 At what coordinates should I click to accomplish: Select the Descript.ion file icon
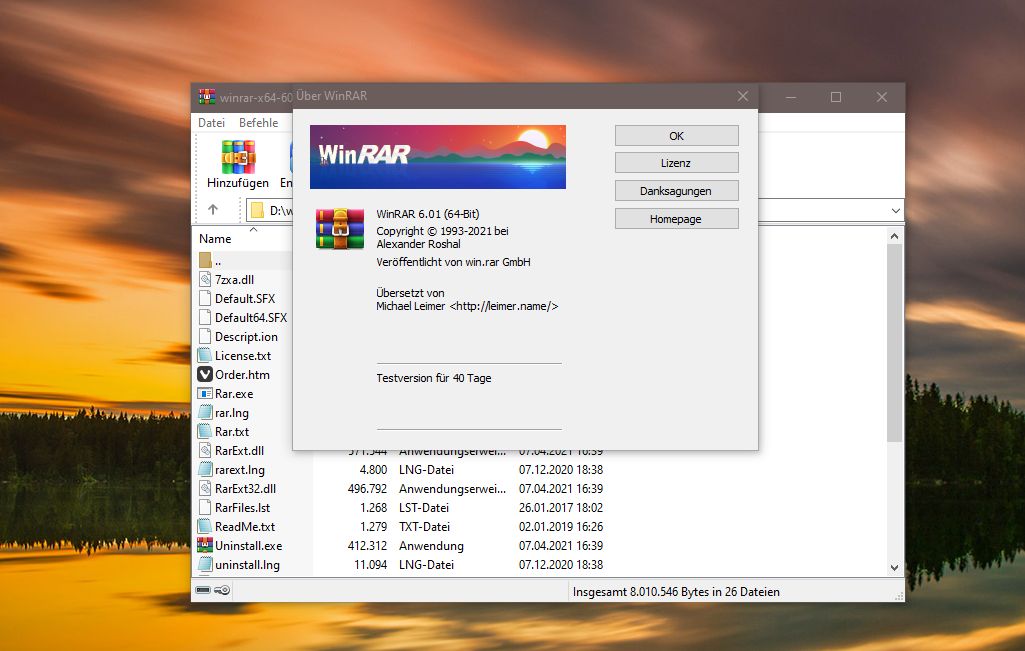(205, 337)
